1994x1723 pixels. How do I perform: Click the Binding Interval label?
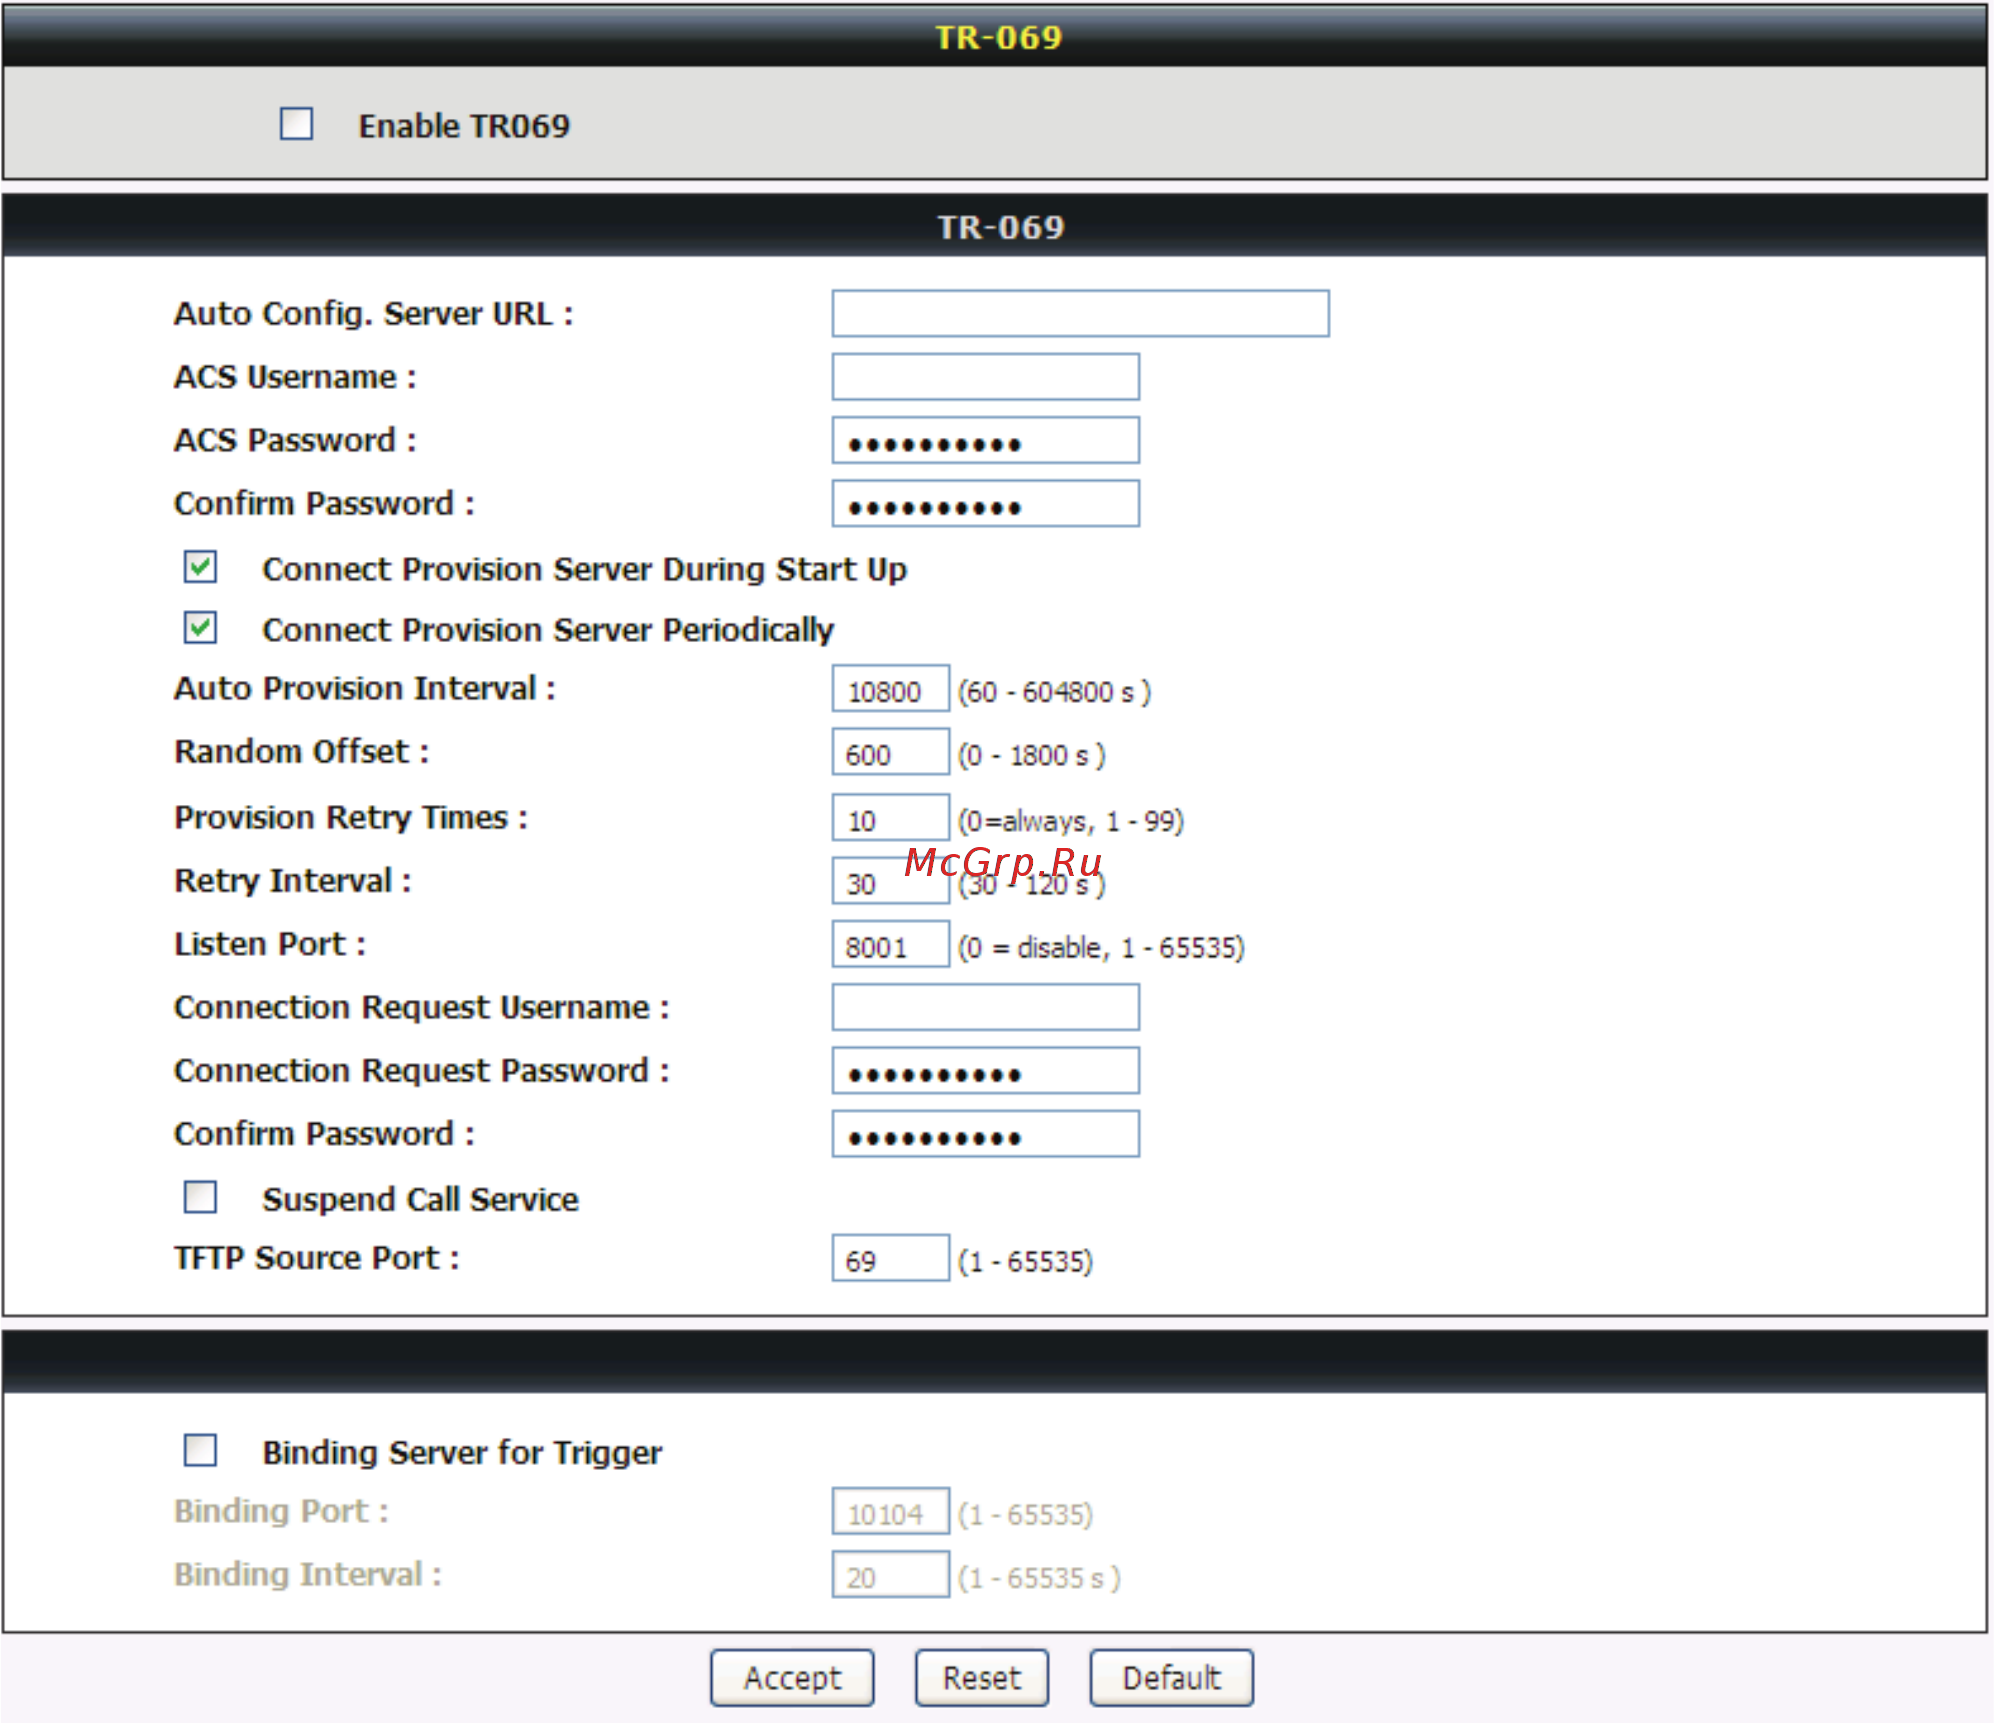[308, 1574]
